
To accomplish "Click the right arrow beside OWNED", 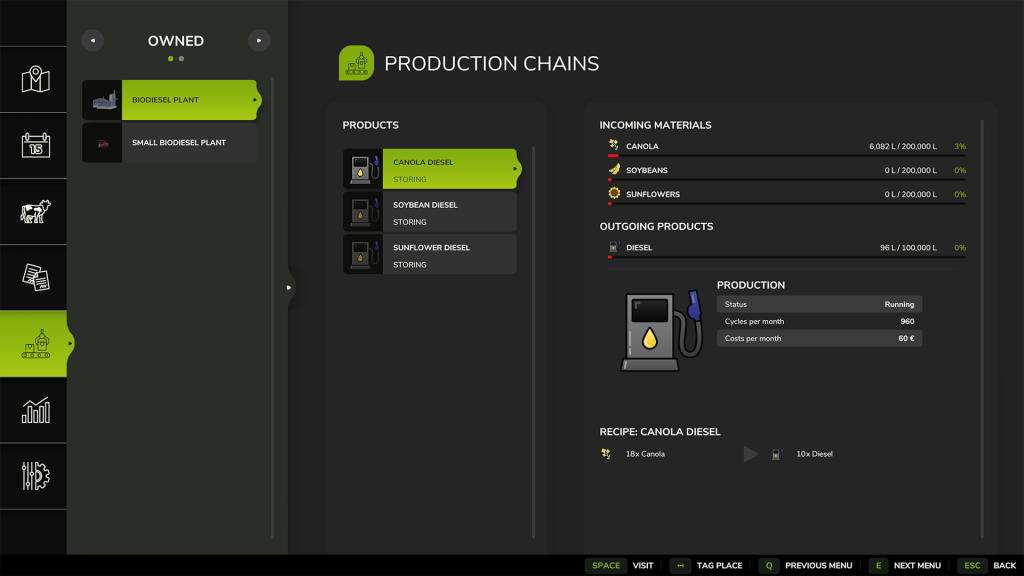I will (x=258, y=40).
